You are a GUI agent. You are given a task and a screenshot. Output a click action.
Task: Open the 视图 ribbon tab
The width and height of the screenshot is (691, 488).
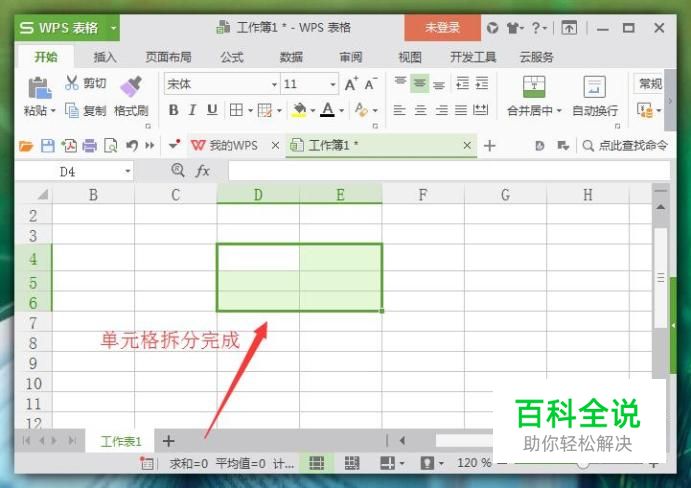[410, 57]
